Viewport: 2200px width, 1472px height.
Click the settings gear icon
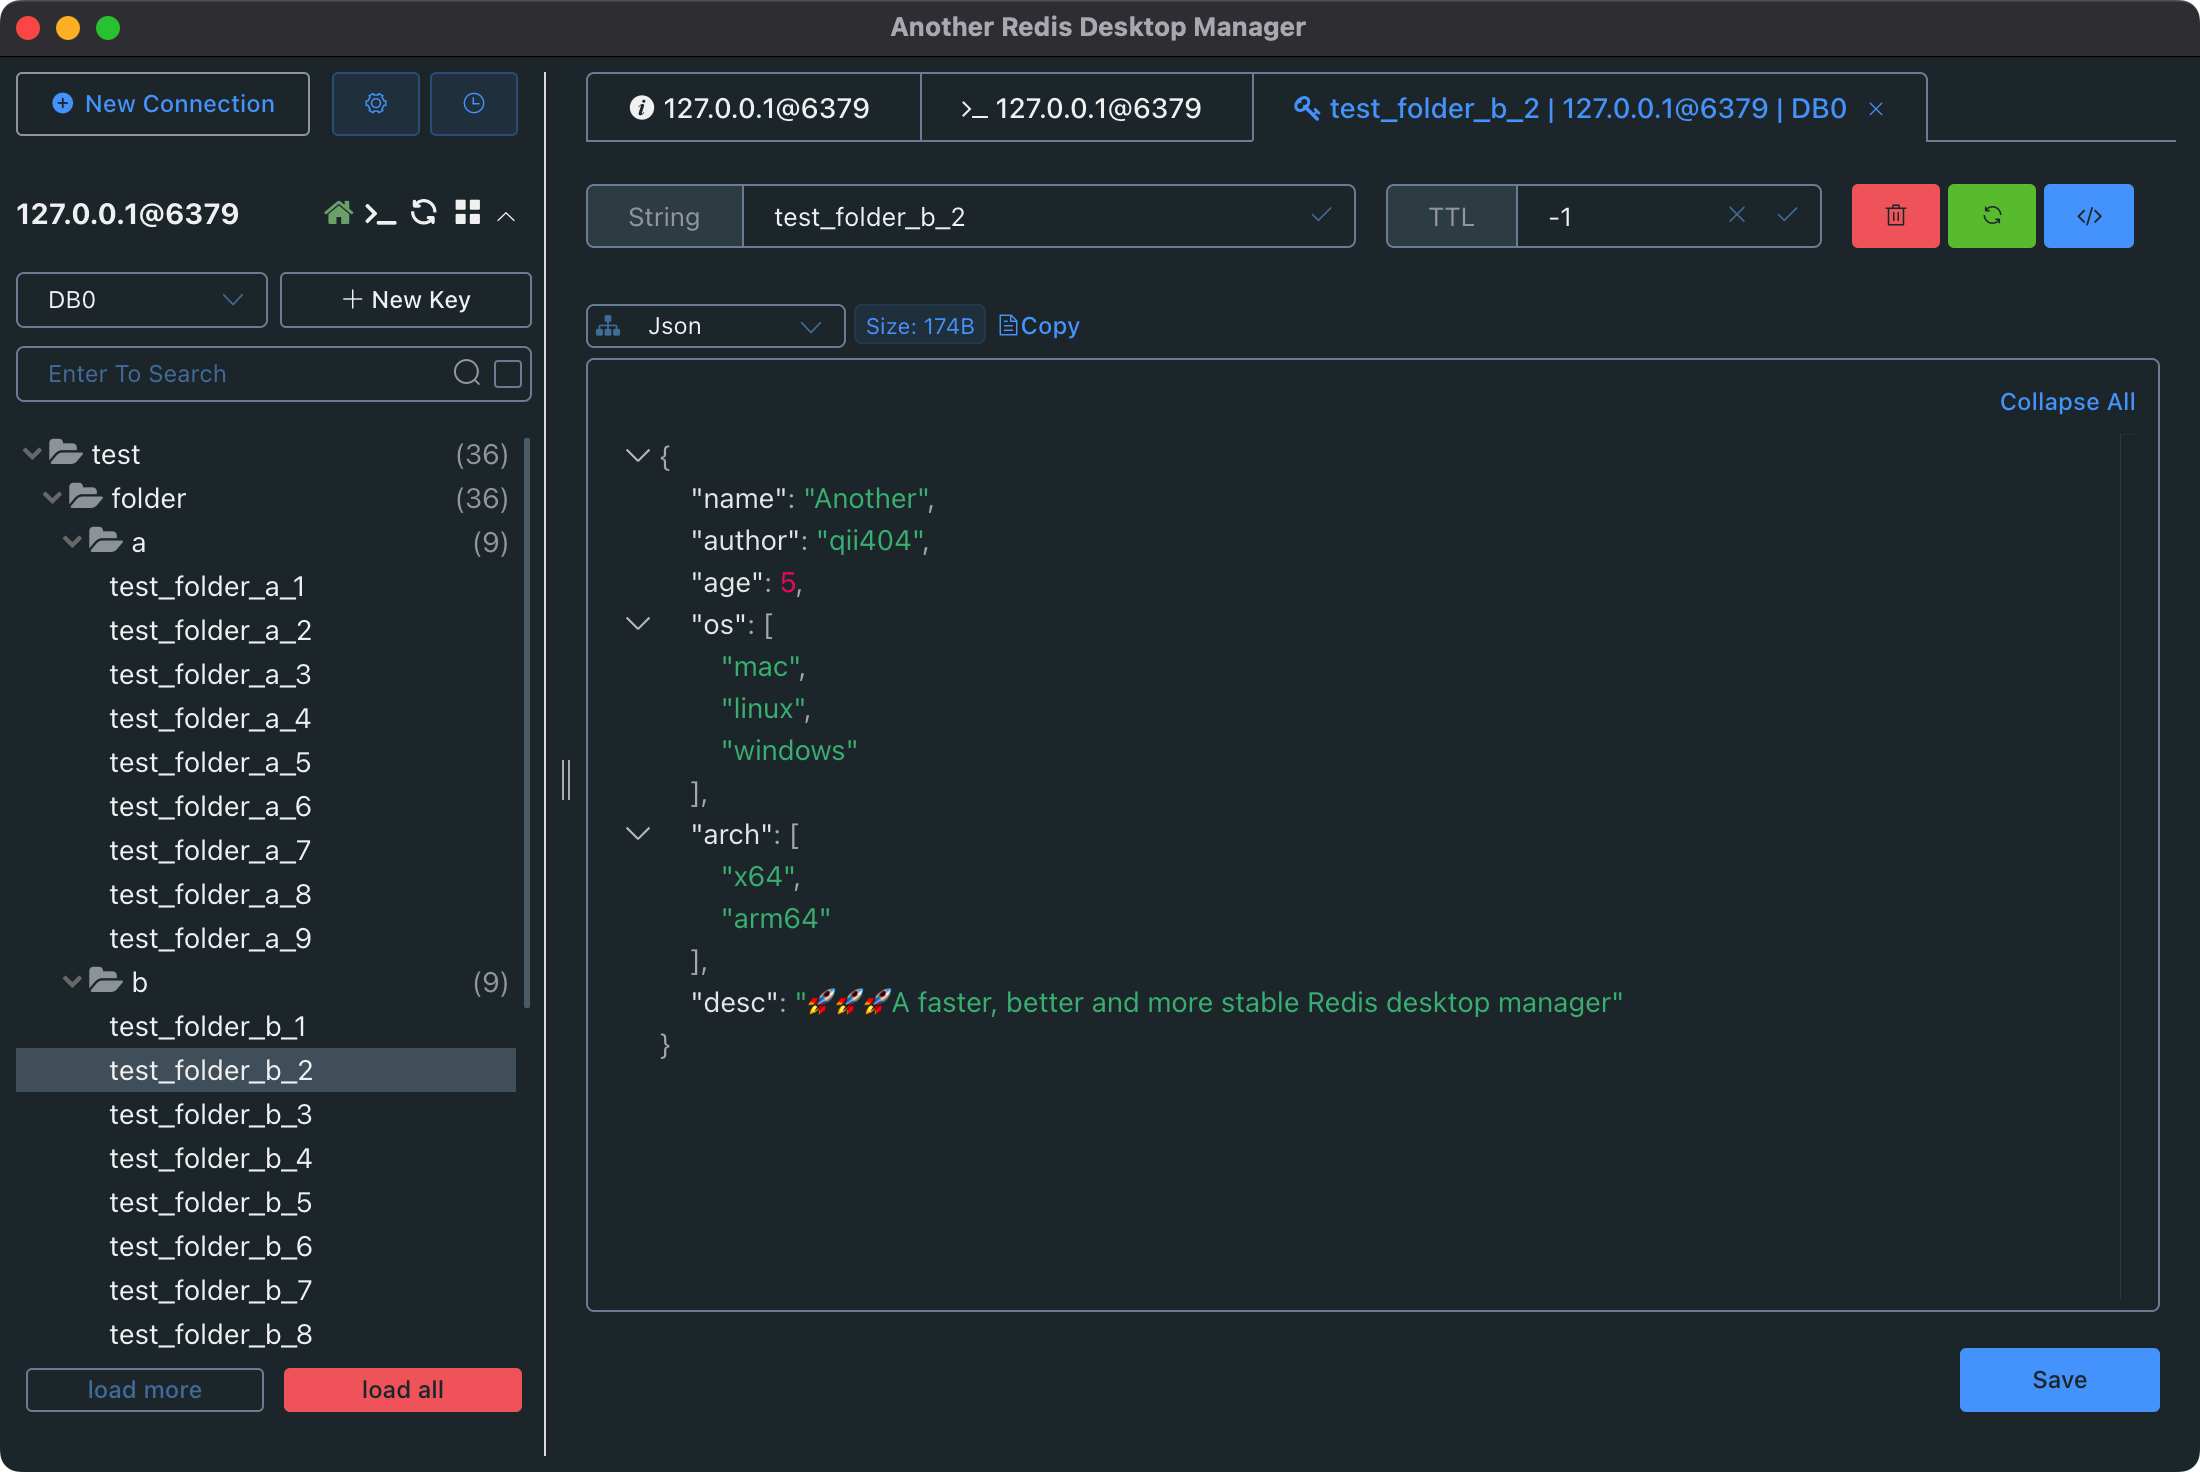click(x=375, y=105)
